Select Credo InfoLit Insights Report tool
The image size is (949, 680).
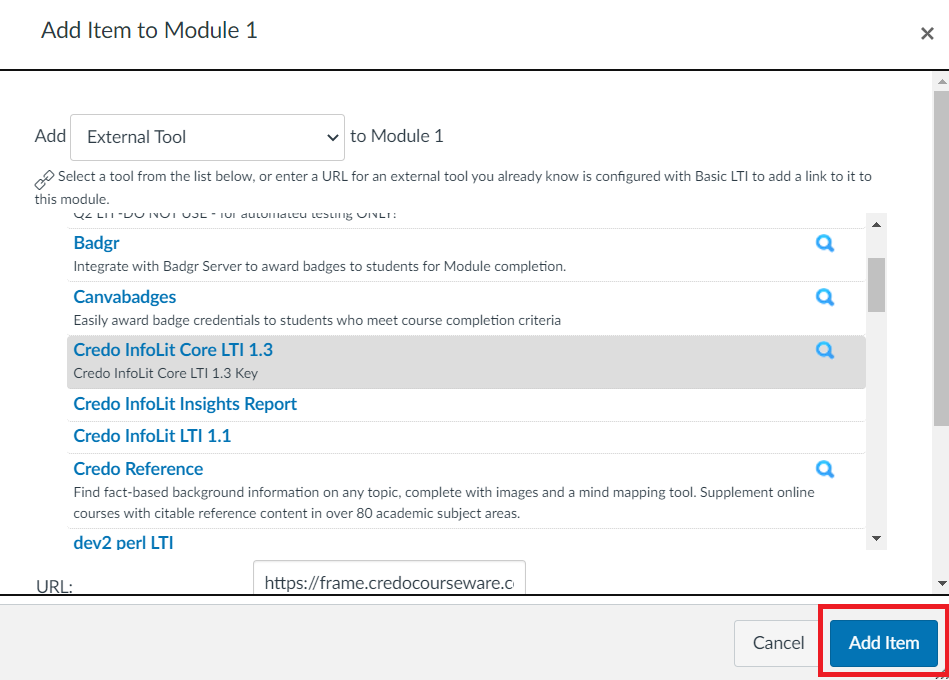pyautogui.click(x=185, y=404)
